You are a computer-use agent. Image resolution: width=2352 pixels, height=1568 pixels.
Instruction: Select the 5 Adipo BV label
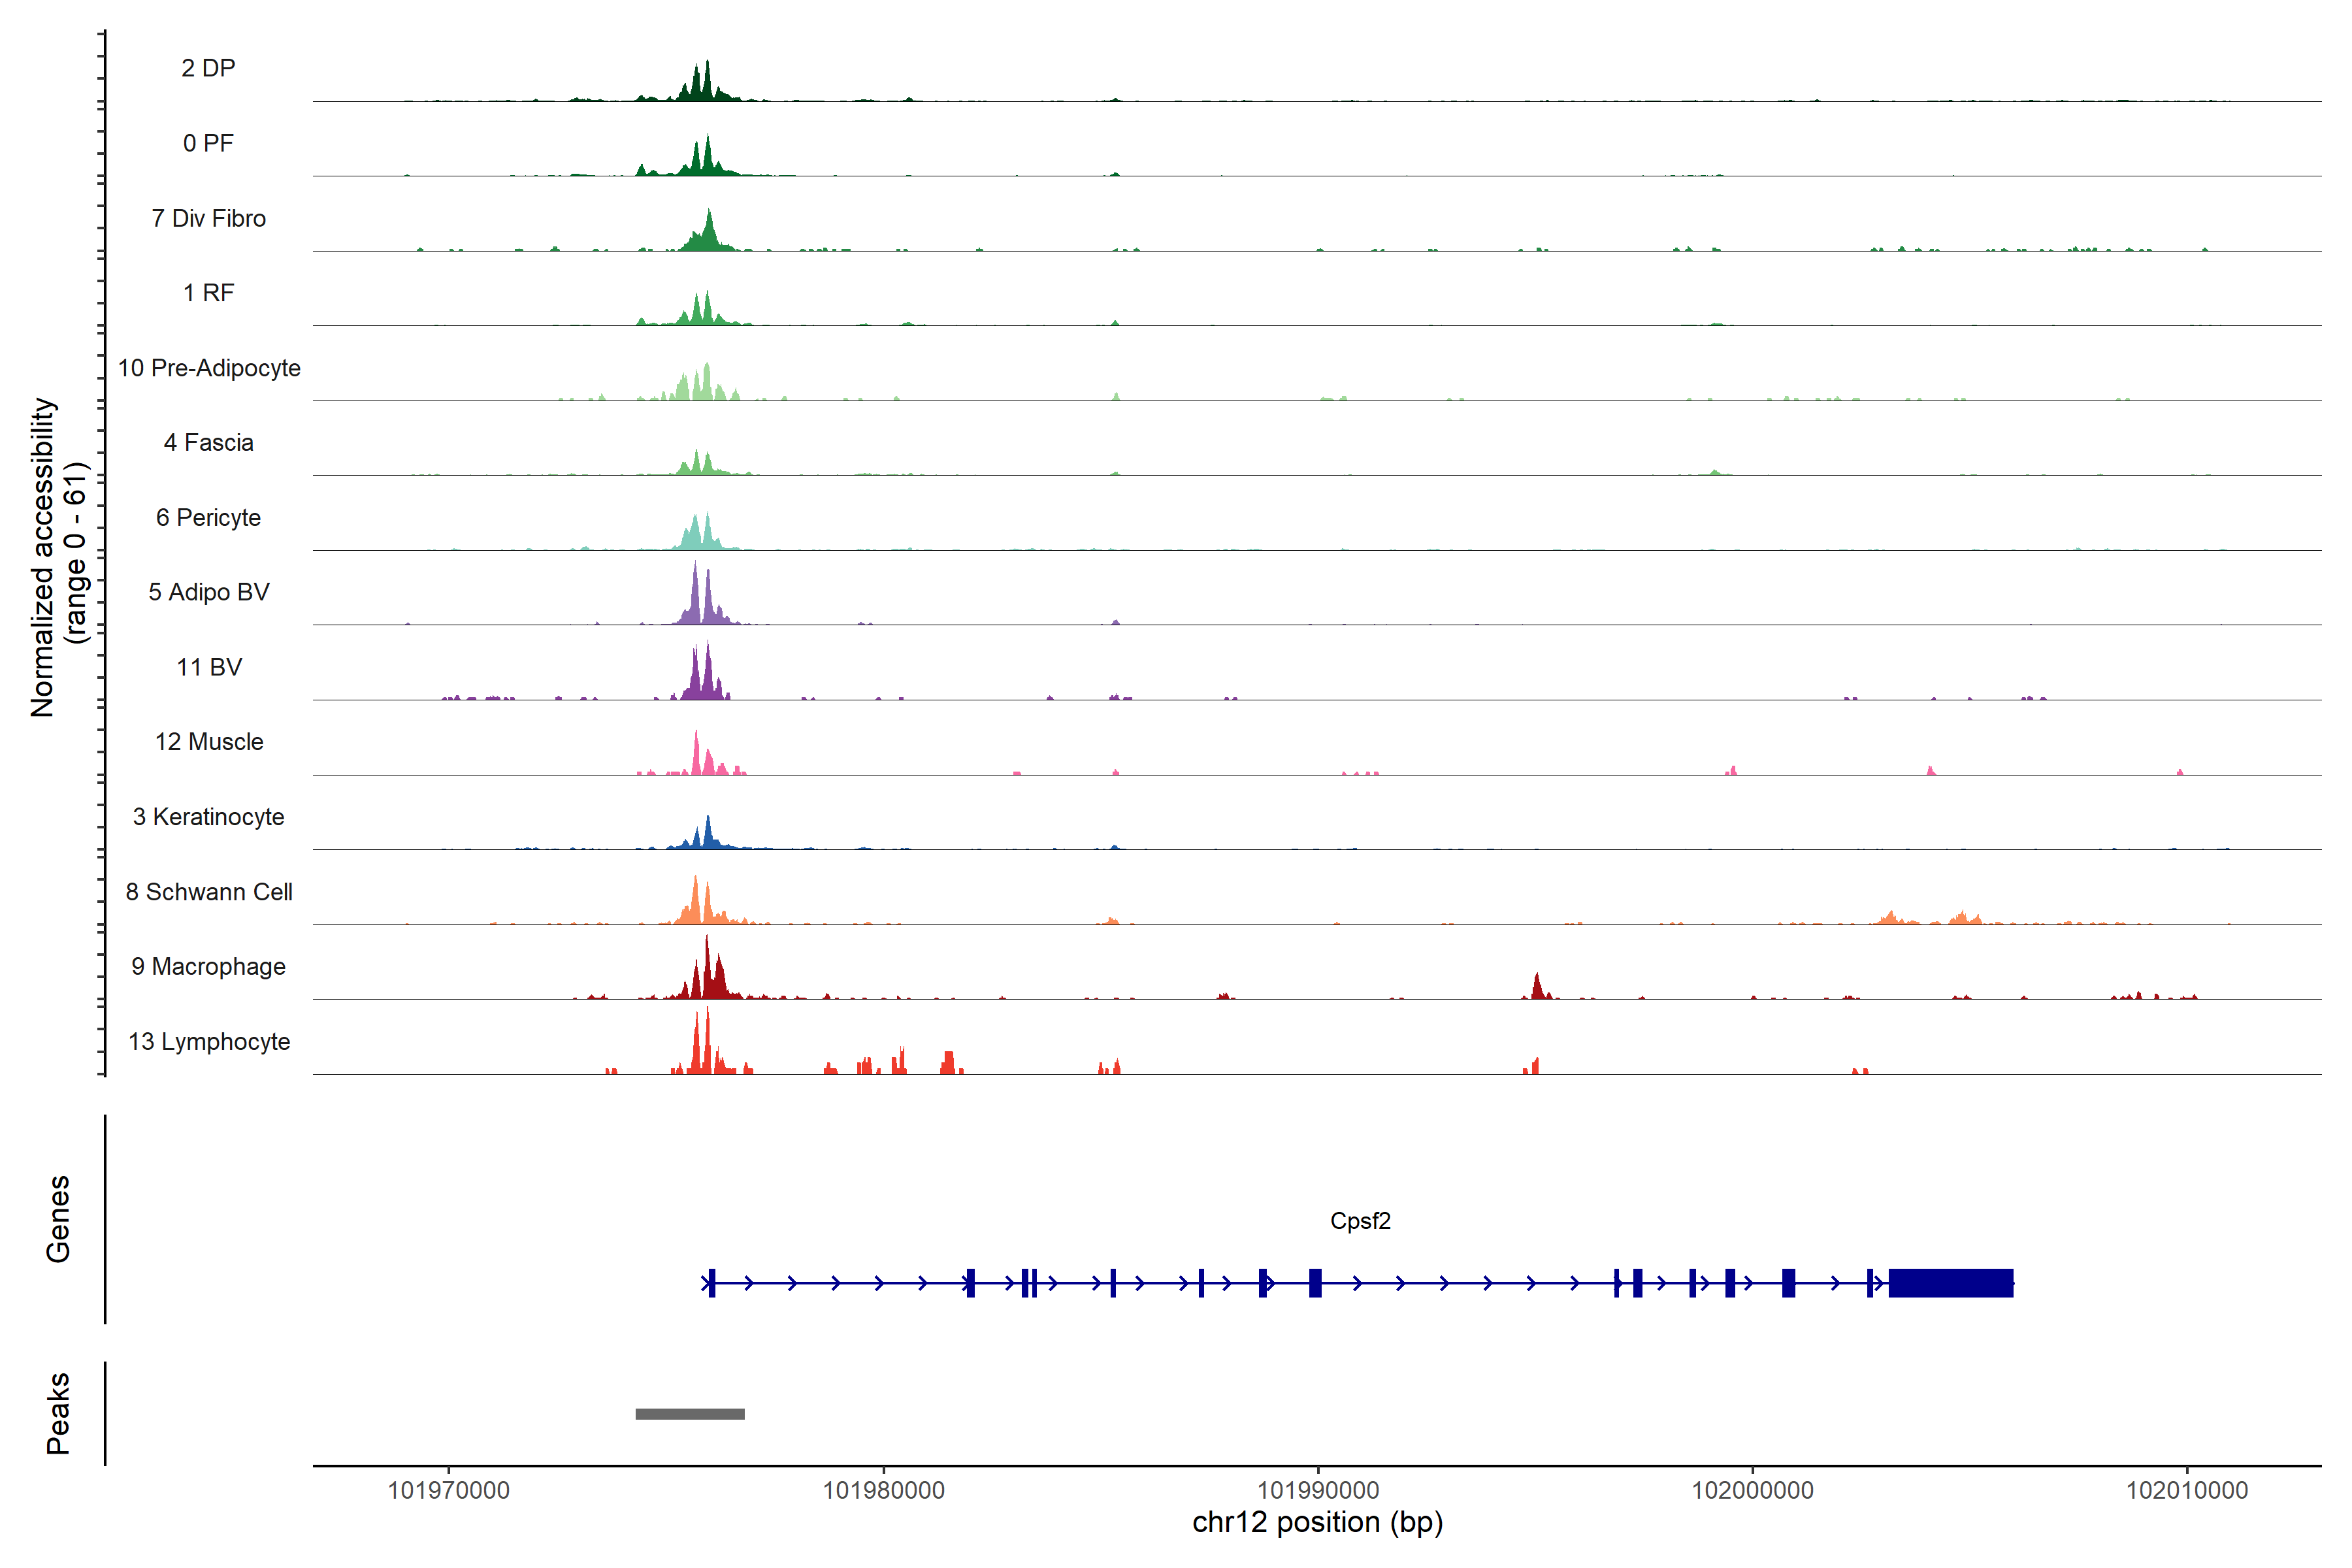209,592
